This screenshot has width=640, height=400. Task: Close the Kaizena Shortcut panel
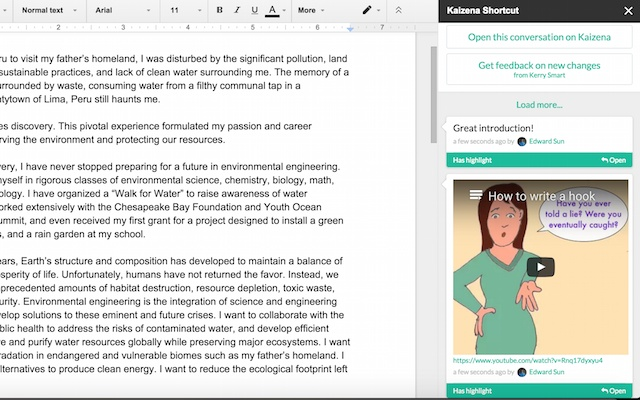click(x=628, y=11)
